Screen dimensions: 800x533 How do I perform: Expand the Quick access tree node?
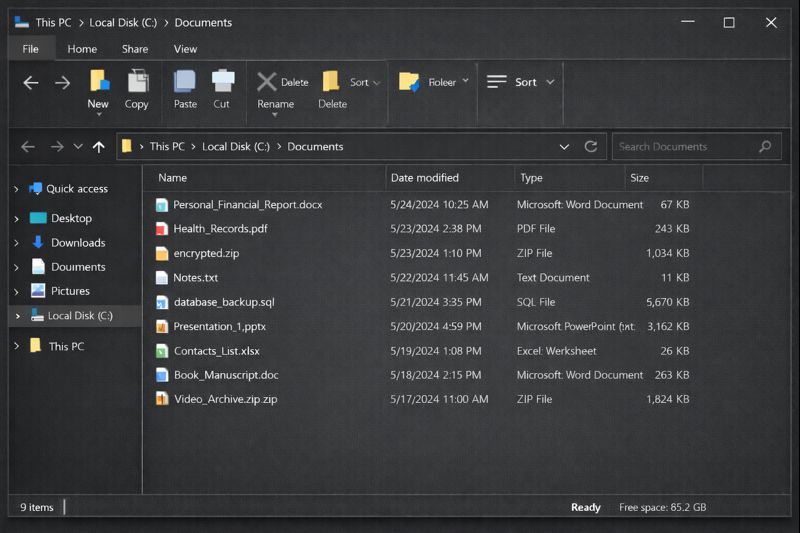pos(16,189)
